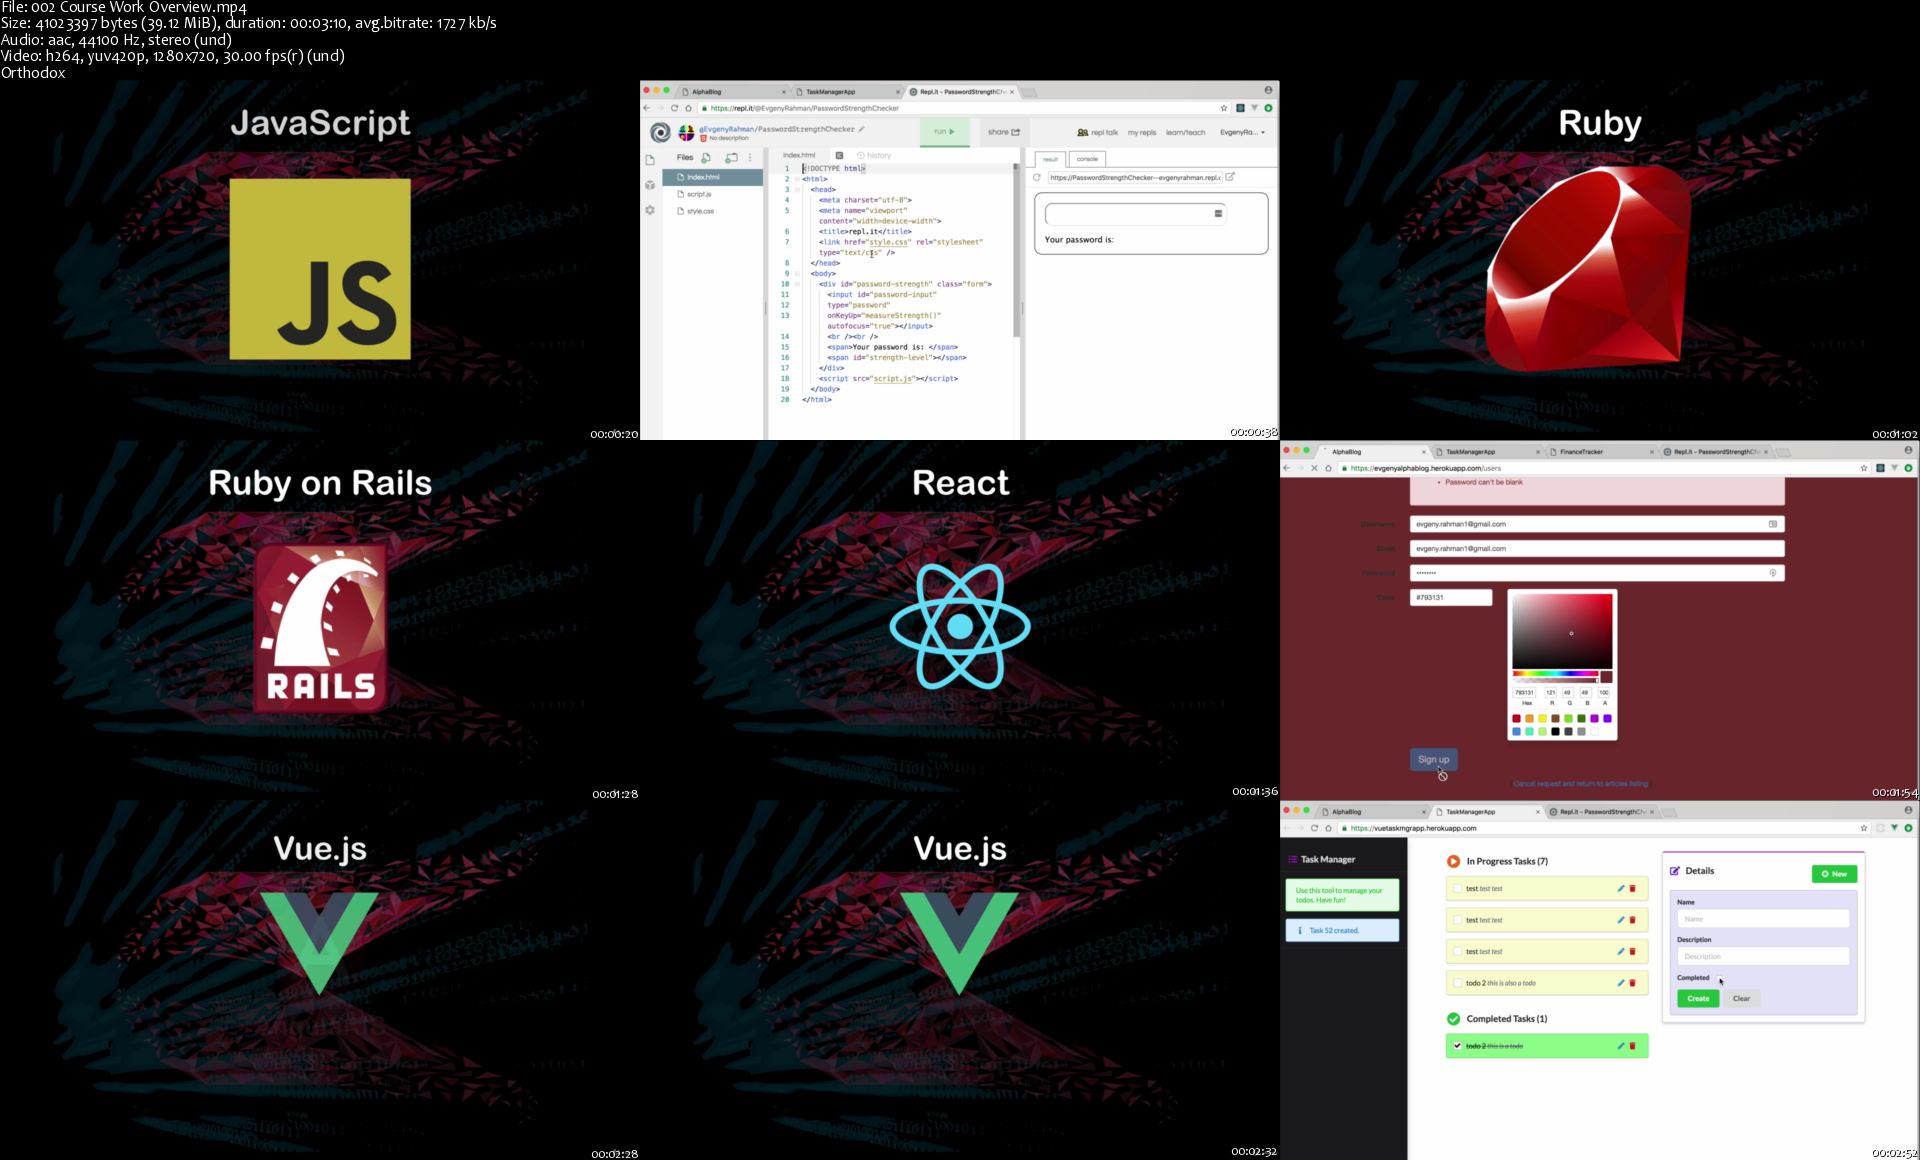Open the repl talk link
Screen dimensions: 1920x1160
[x=1098, y=132]
